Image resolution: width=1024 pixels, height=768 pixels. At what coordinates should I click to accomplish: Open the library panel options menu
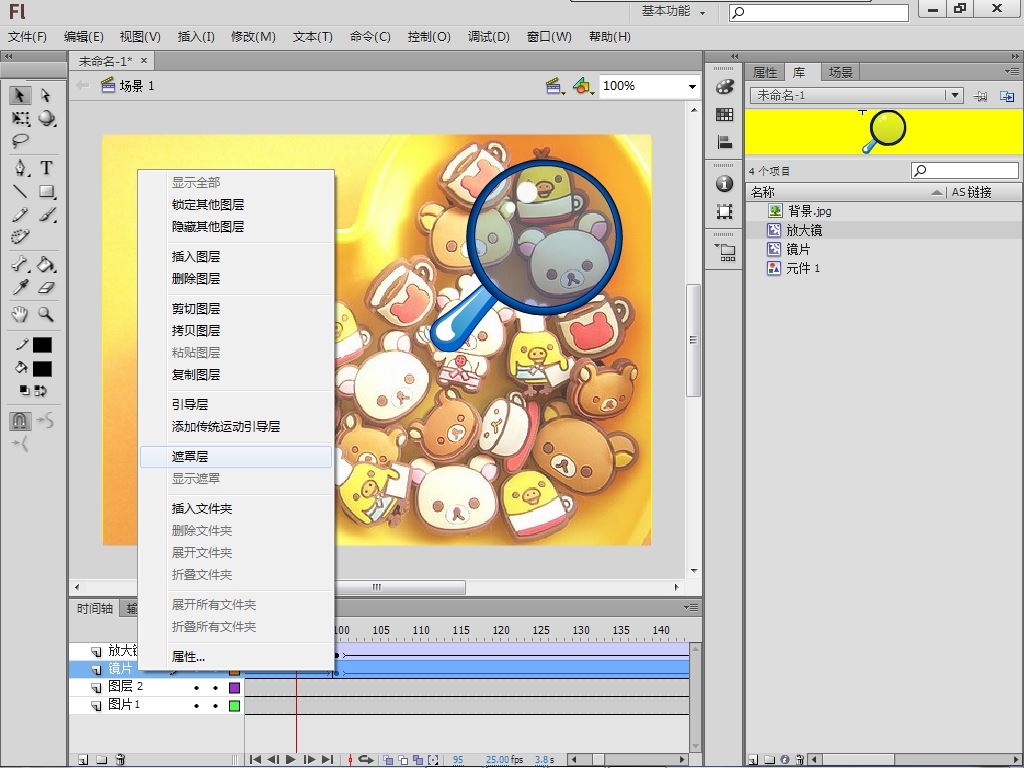point(1012,71)
